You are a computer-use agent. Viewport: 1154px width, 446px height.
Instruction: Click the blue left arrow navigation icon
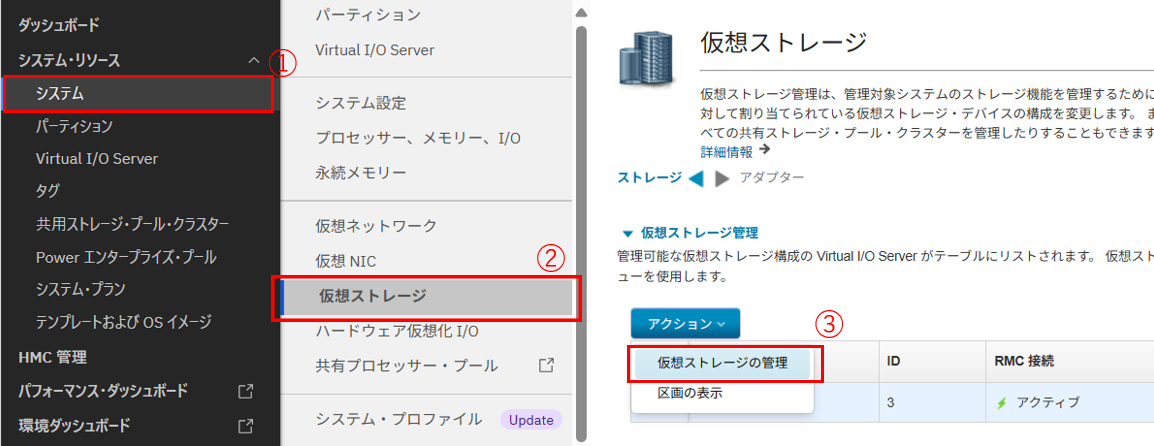tap(696, 179)
